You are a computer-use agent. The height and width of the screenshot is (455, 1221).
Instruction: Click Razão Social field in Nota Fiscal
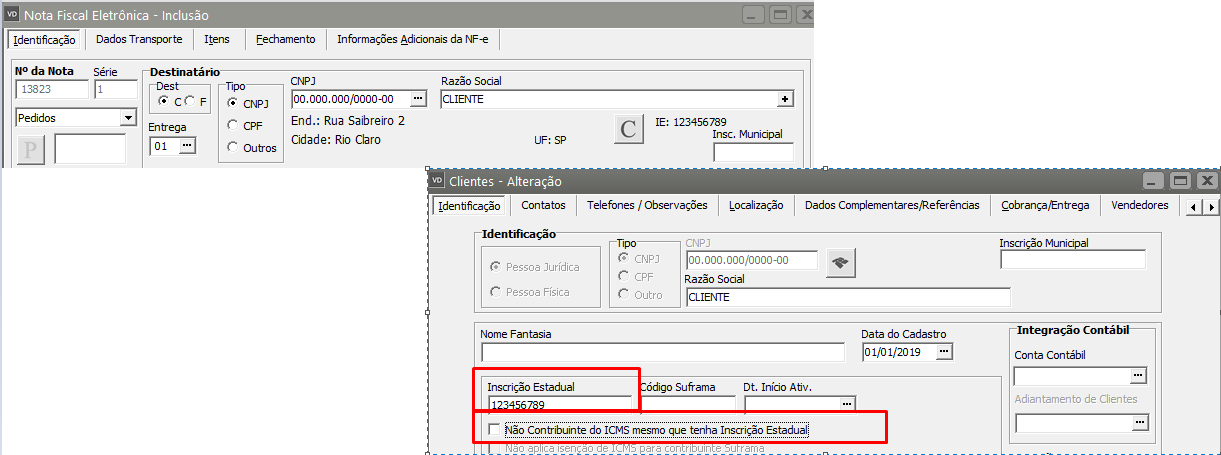click(x=608, y=99)
